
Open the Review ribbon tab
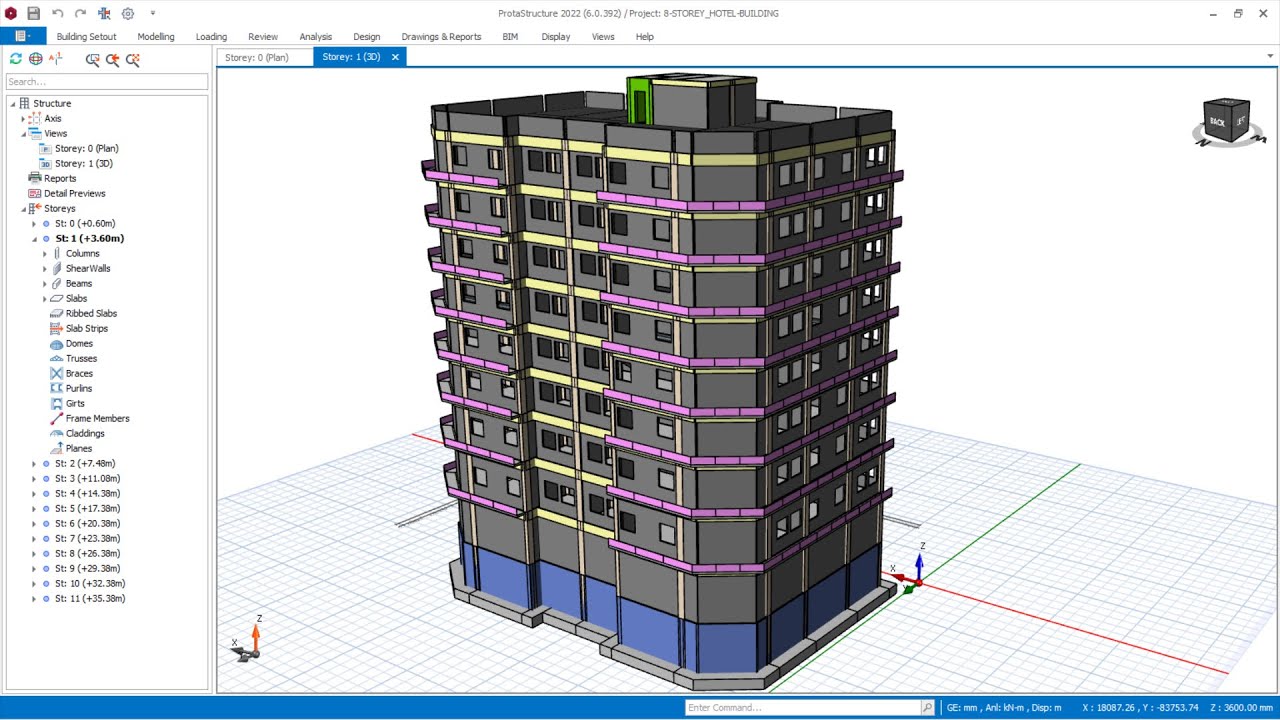point(263,36)
